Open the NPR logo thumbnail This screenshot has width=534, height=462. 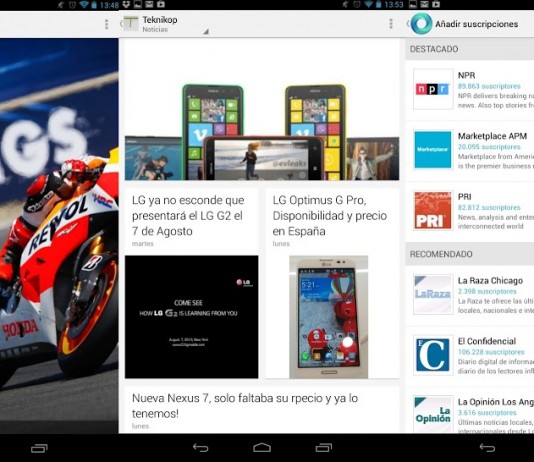click(x=433, y=89)
